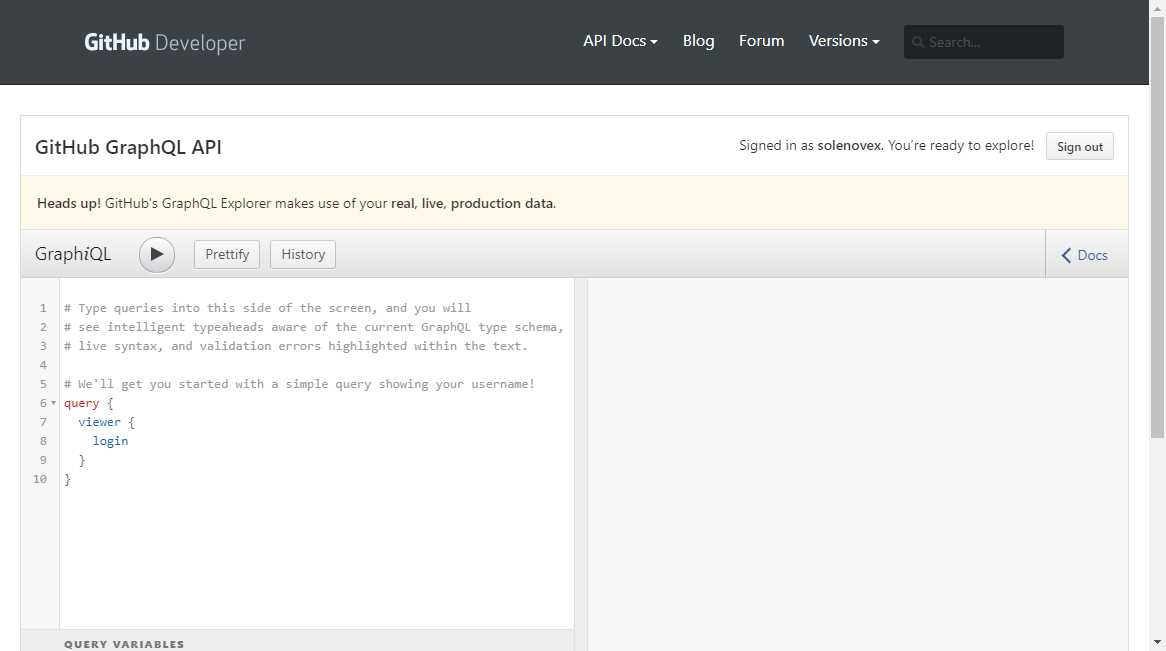The width and height of the screenshot is (1166, 651).
Task: Click the Heads up! warning text
Action: pyautogui.click(x=68, y=203)
